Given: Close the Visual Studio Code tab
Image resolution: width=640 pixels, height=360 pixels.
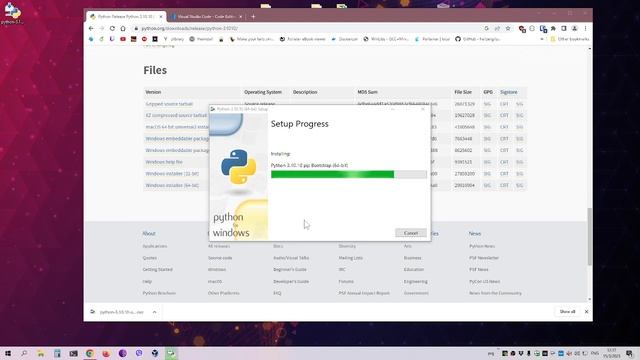Looking at the screenshot, I should point(240,17).
